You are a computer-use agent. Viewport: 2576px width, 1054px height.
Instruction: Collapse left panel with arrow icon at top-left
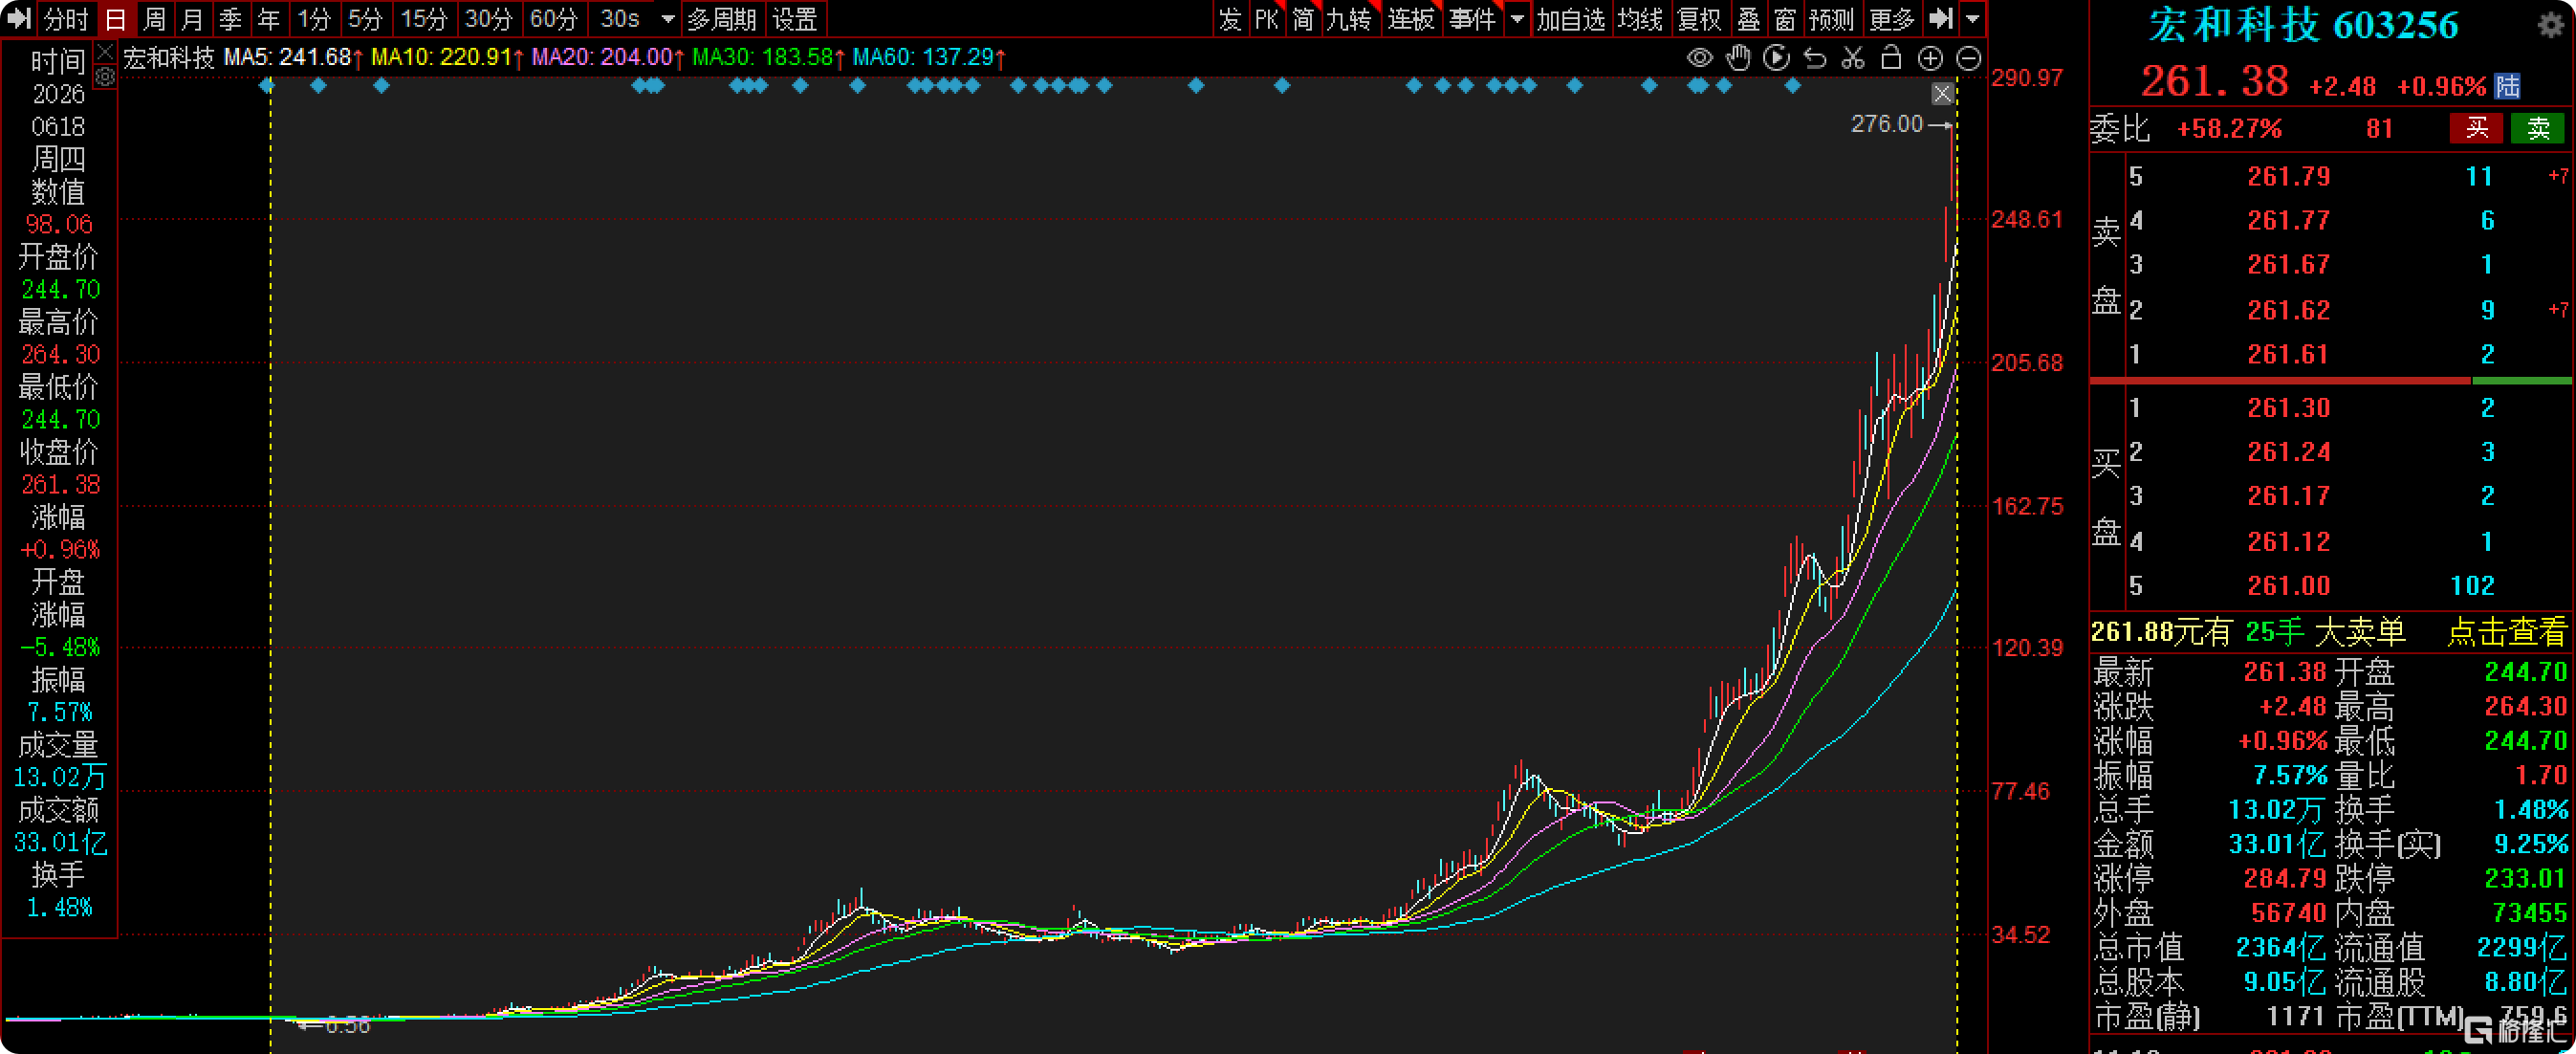[x=19, y=18]
